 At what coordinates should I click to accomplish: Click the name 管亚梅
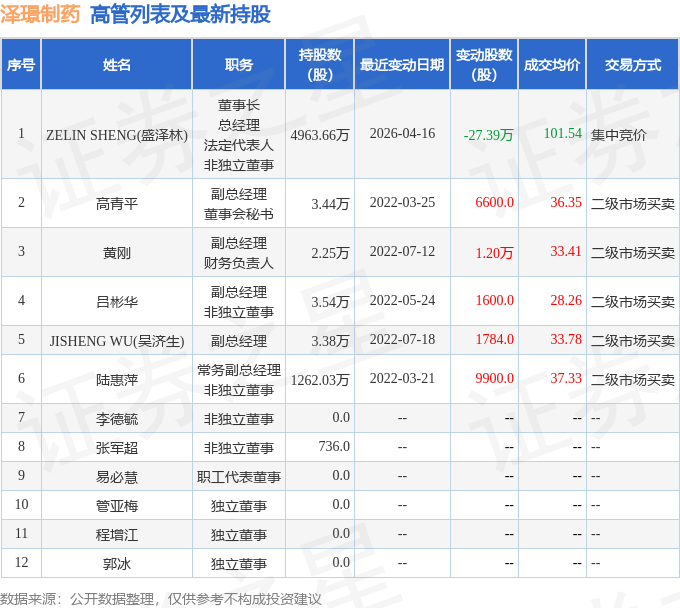[117, 507]
